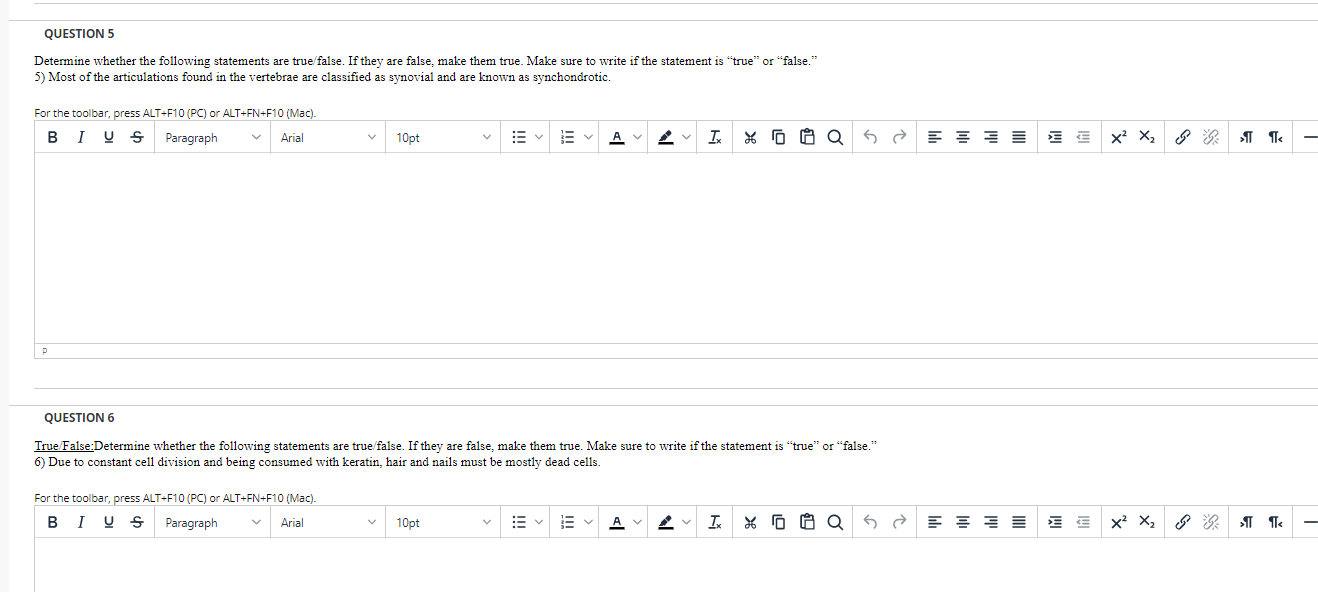Insert a numbered list in Question 6 editor
The width and height of the screenshot is (1318, 592).
(568, 522)
